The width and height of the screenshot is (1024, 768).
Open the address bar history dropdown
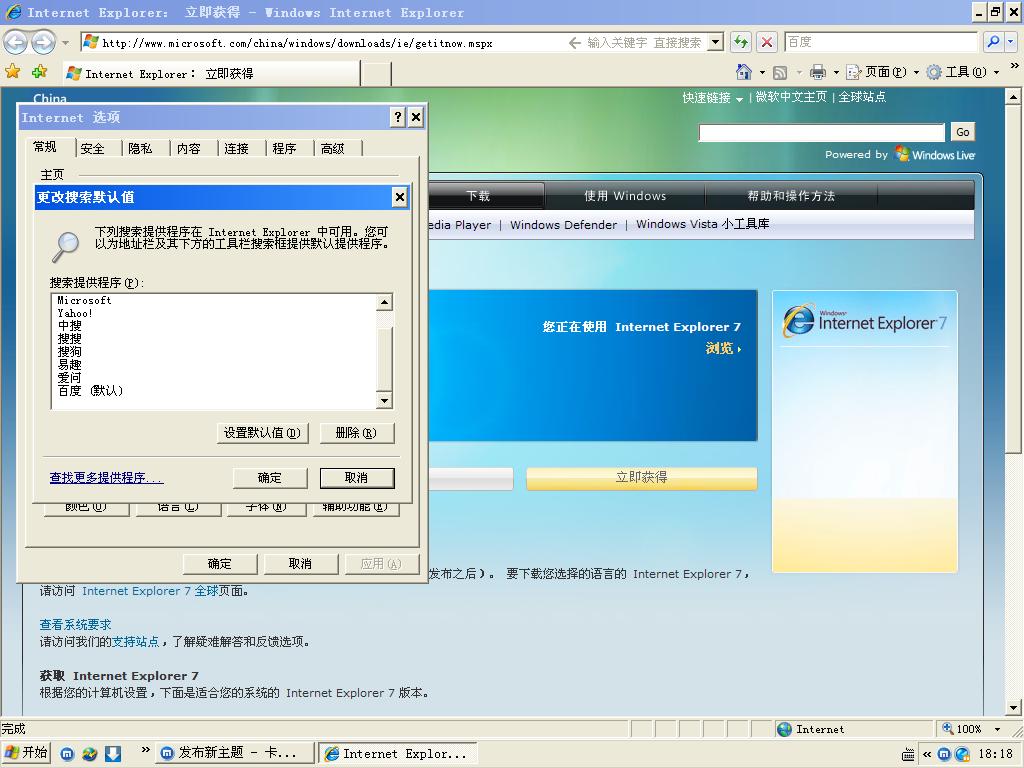point(716,42)
